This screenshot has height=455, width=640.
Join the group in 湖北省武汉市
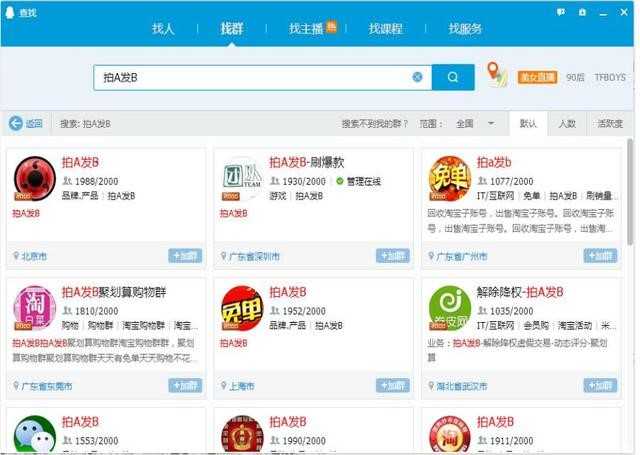pos(600,385)
